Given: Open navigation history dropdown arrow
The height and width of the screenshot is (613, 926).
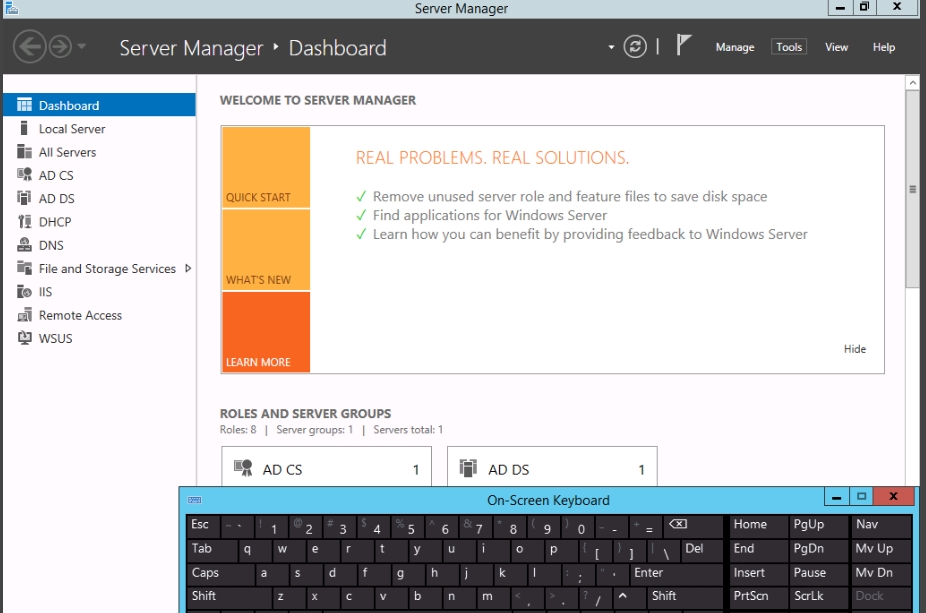Looking at the screenshot, I should [82, 47].
